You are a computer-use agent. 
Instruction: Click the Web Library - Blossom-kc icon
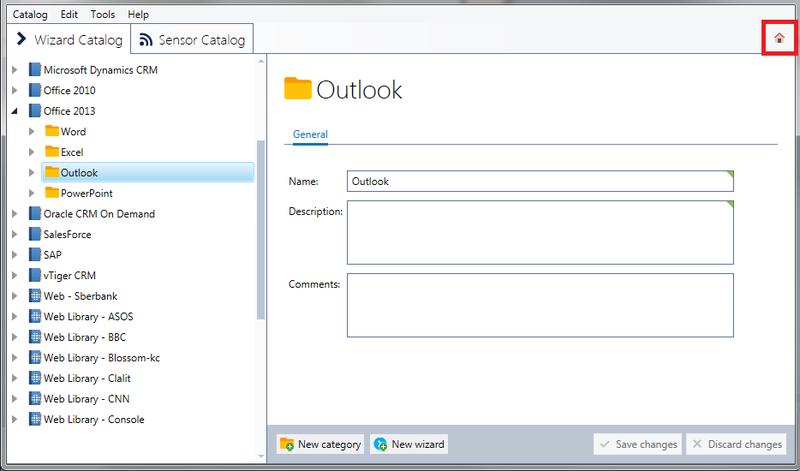(35, 358)
